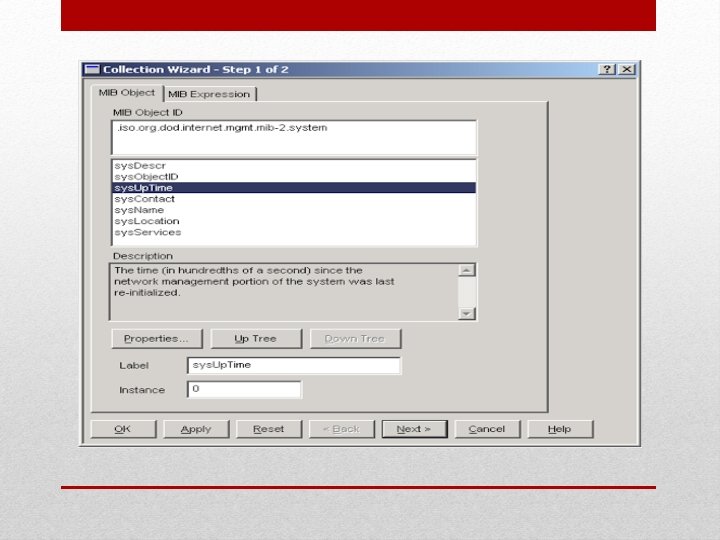Select the MIB Object tab
Screen dimensions: 720x540
pyautogui.click(x=127, y=93)
